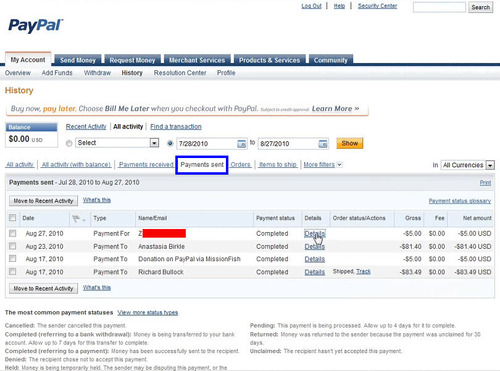The height and width of the screenshot is (371, 500).
Task: Choose the Select dropdown radio button
Action: 69,143
